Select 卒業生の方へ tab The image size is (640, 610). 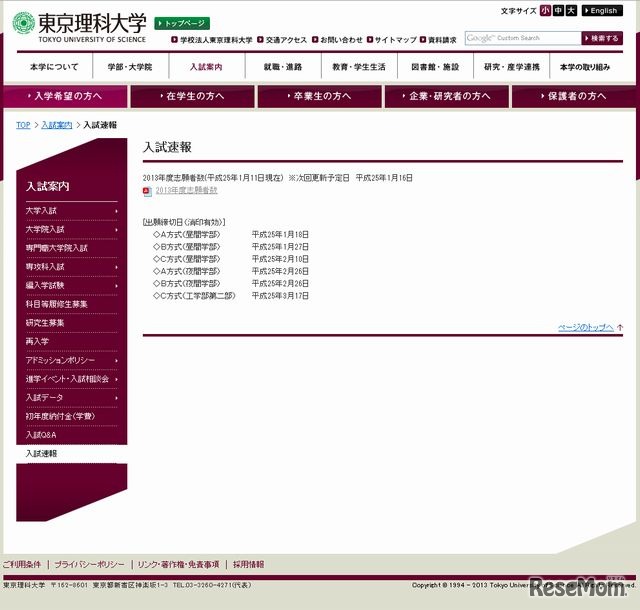[x=320, y=96]
